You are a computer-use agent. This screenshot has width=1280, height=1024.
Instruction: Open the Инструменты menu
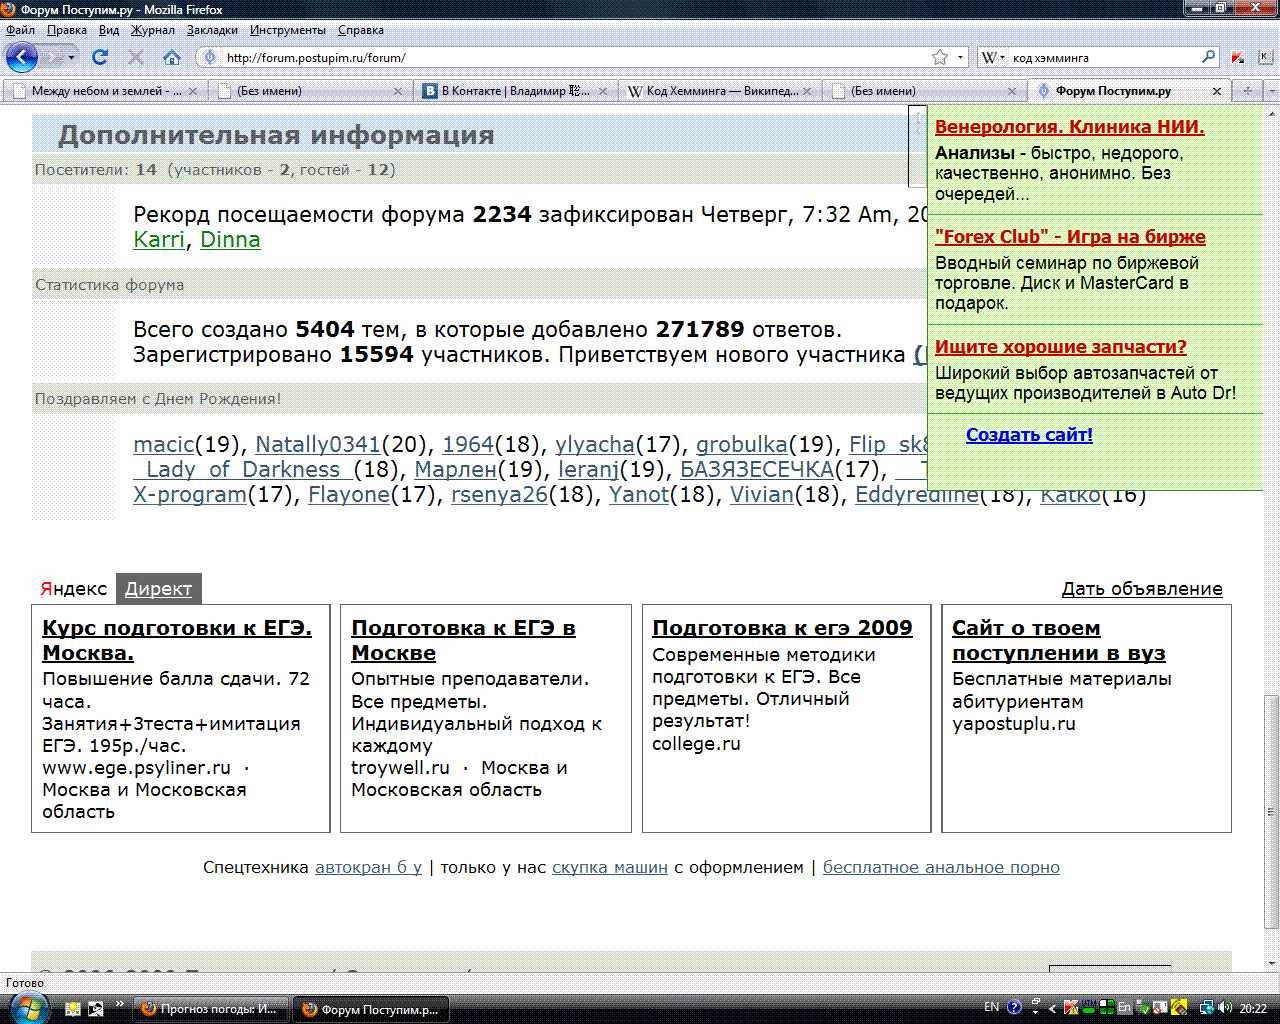coord(287,30)
